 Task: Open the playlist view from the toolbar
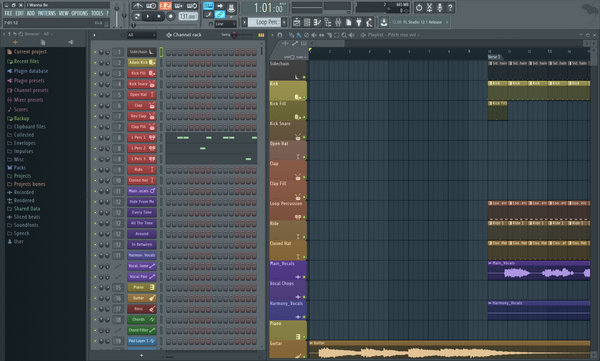pos(297,23)
